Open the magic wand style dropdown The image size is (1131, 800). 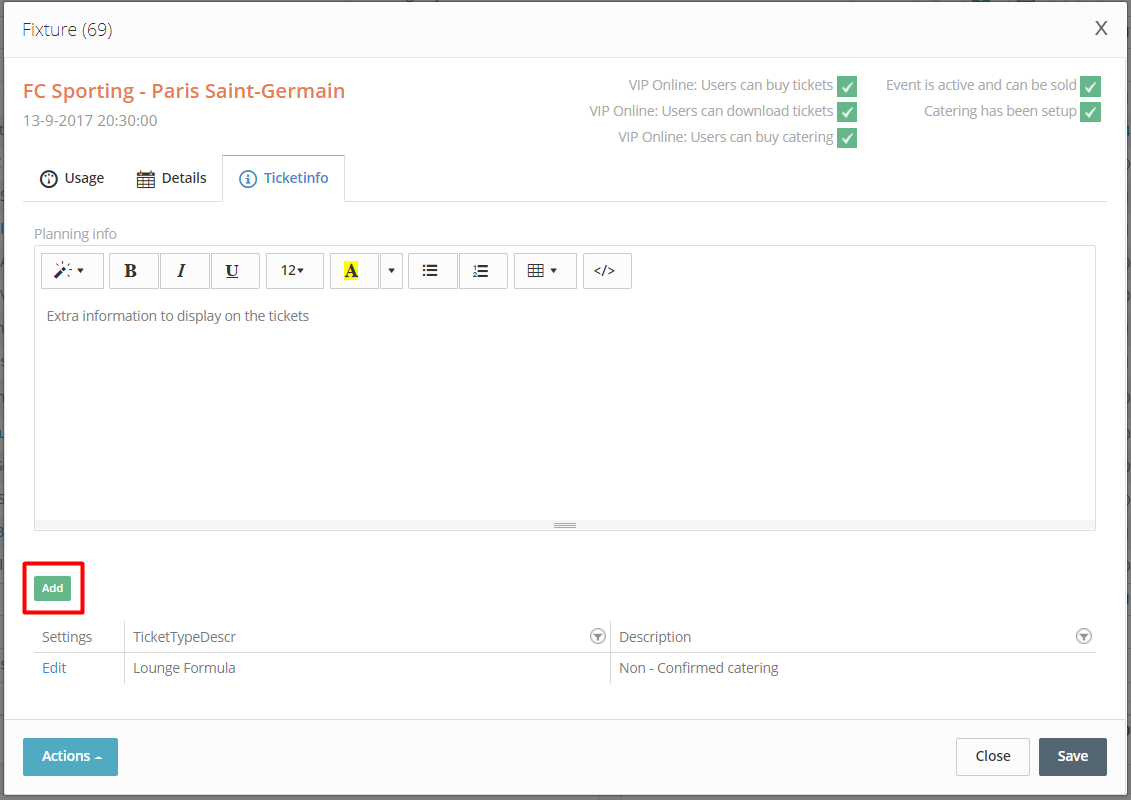[x=72, y=271]
